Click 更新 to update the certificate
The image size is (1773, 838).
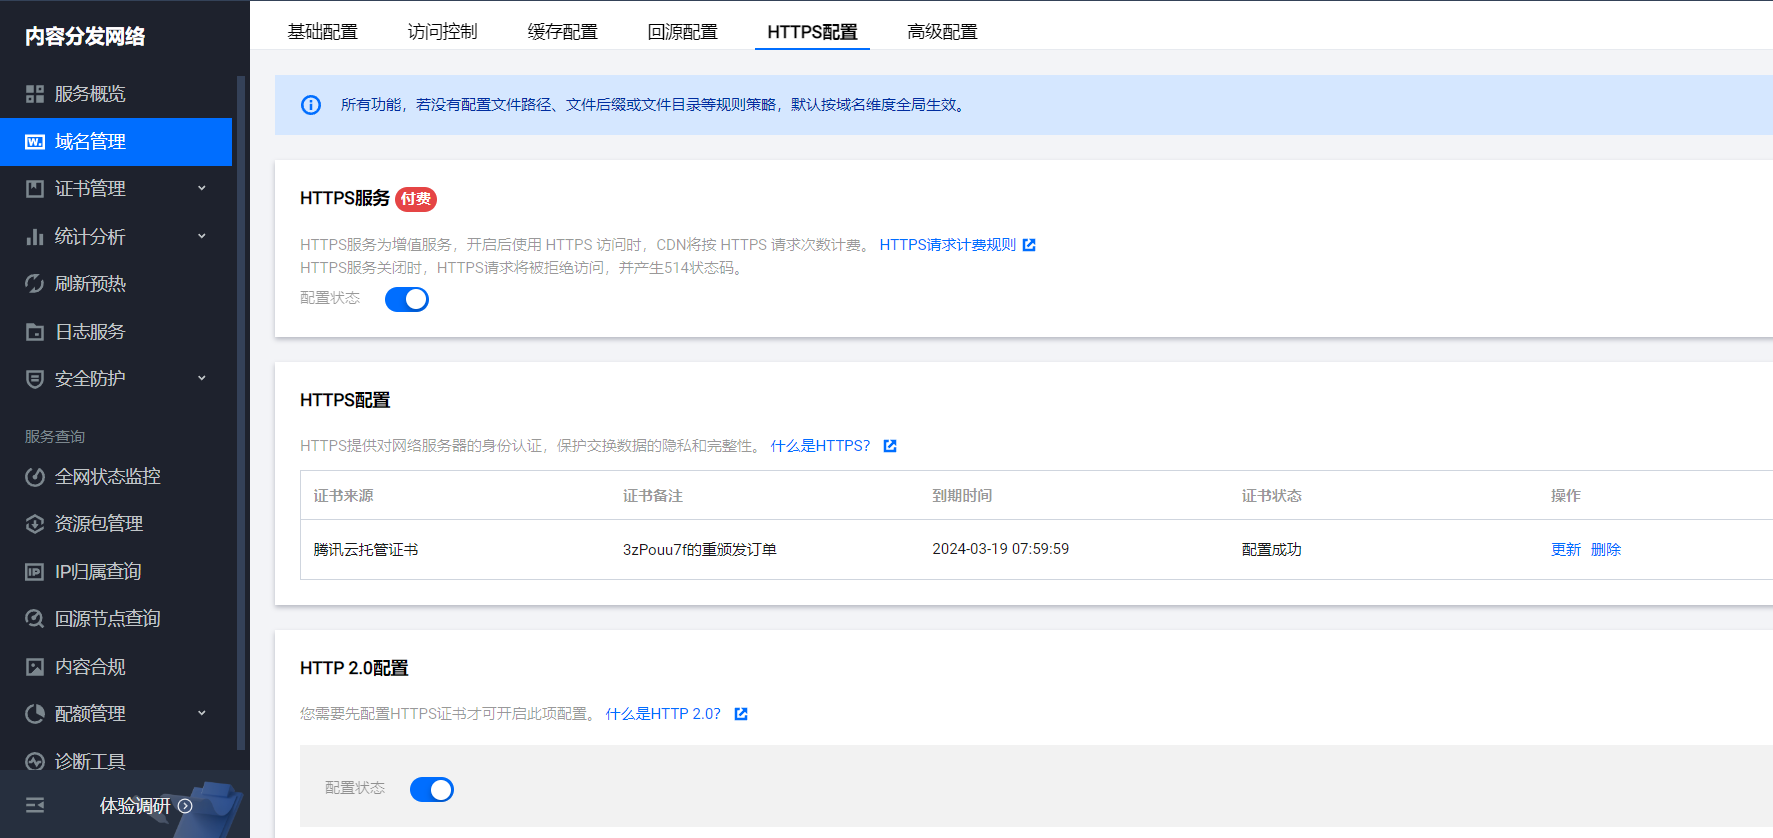[x=1565, y=549]
